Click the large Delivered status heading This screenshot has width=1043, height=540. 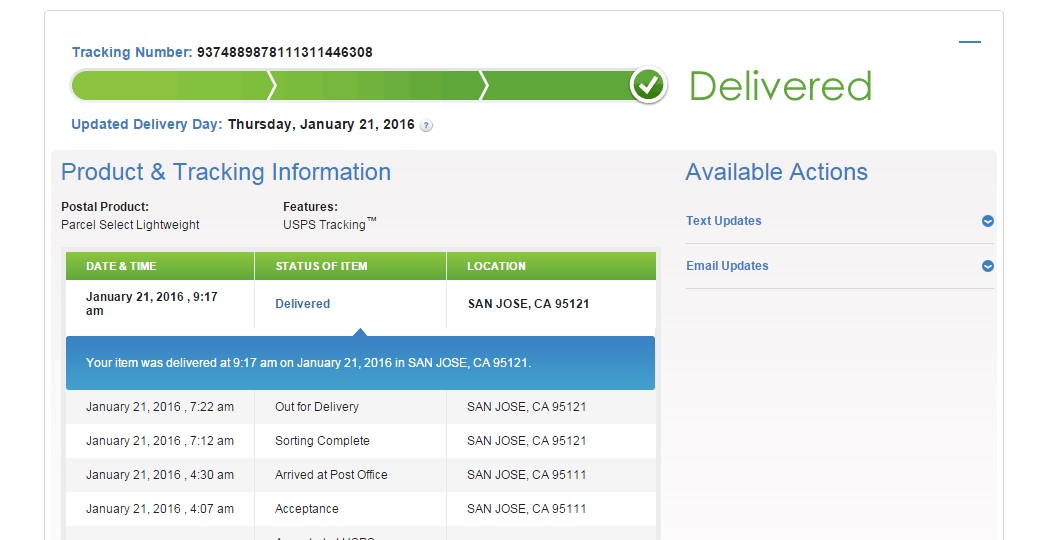pyautogui.click(x=780, y=86)
